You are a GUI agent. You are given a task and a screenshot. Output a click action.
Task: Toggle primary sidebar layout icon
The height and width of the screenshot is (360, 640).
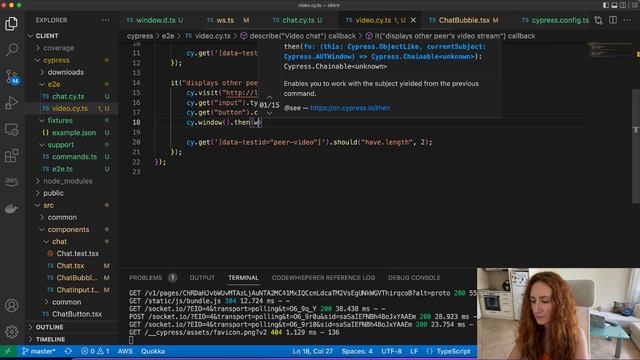coord(606,5)
